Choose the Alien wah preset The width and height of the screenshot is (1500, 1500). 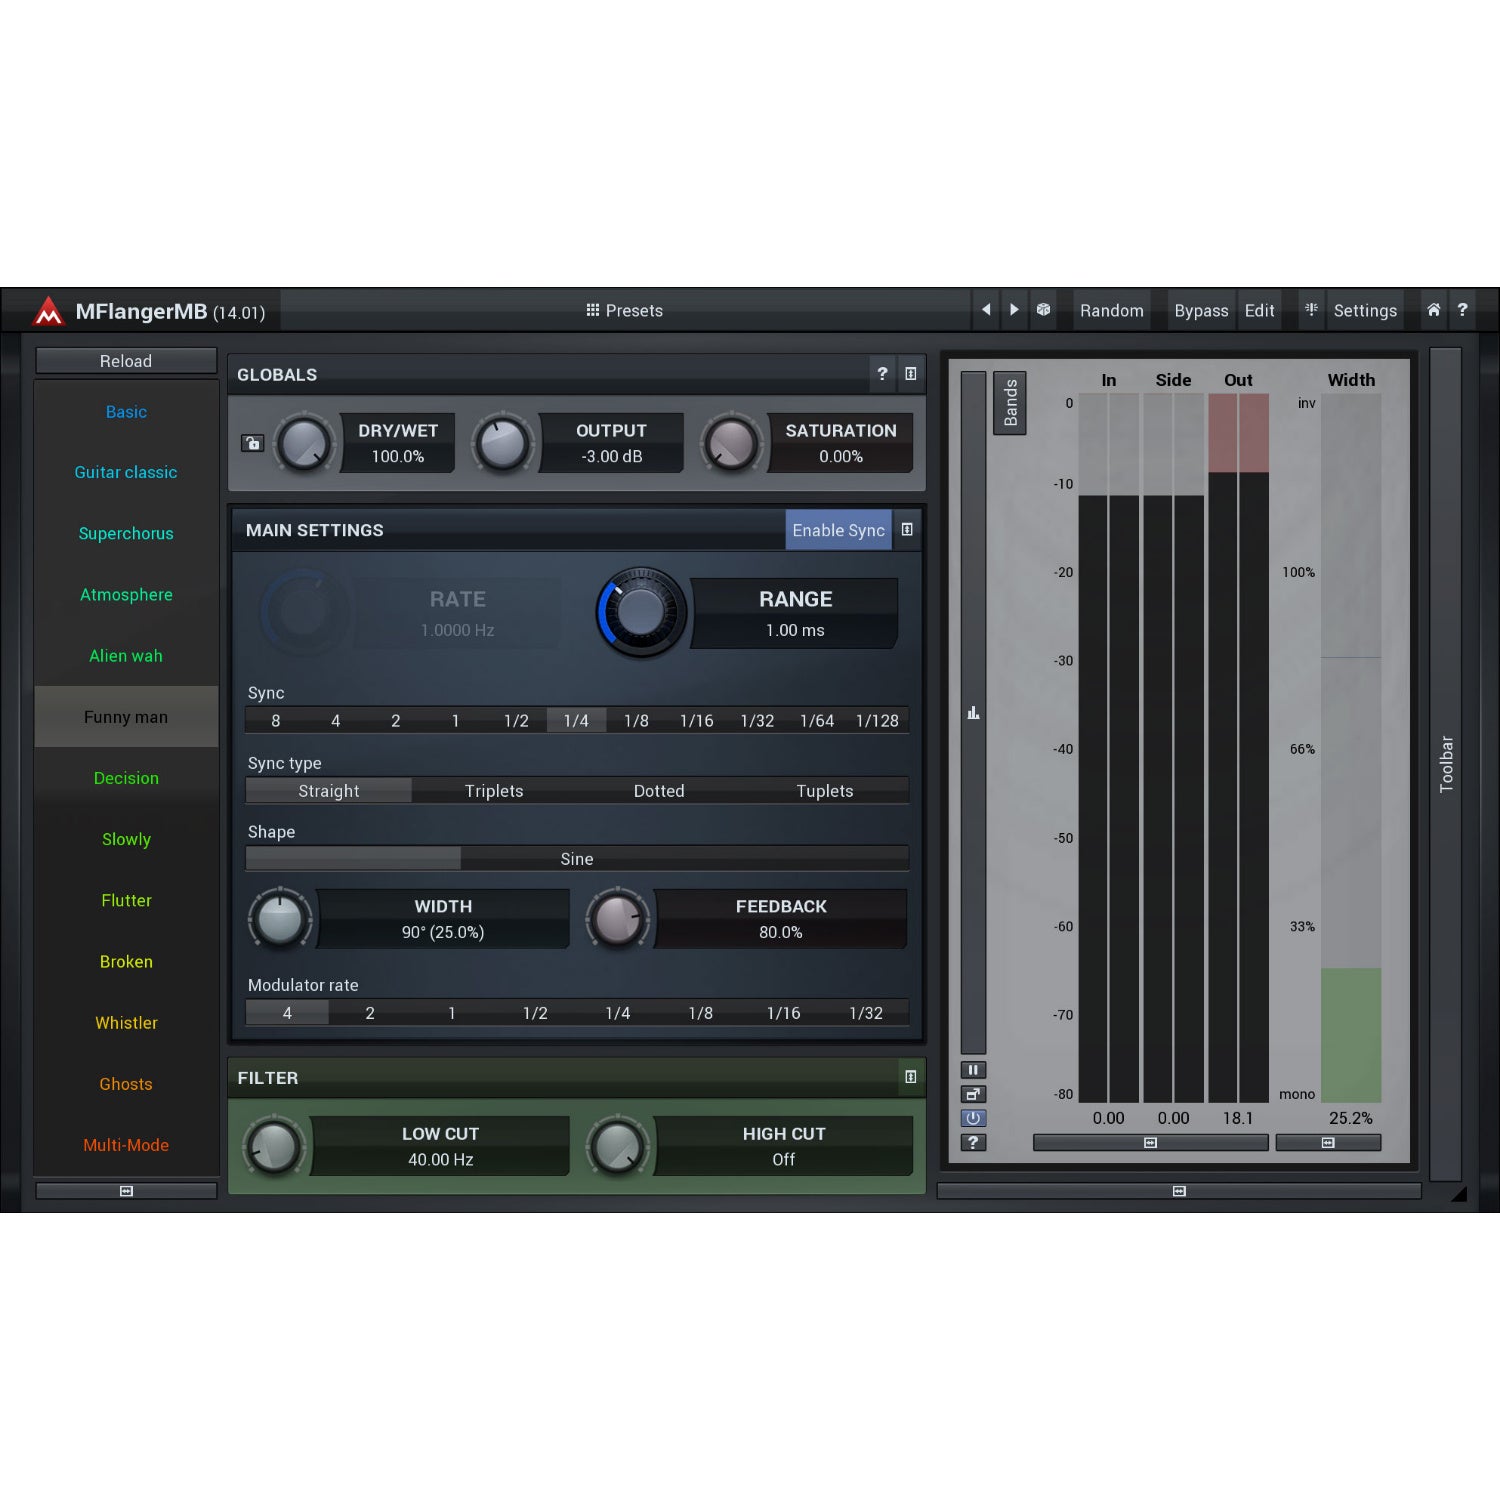(x=126, y=656)
